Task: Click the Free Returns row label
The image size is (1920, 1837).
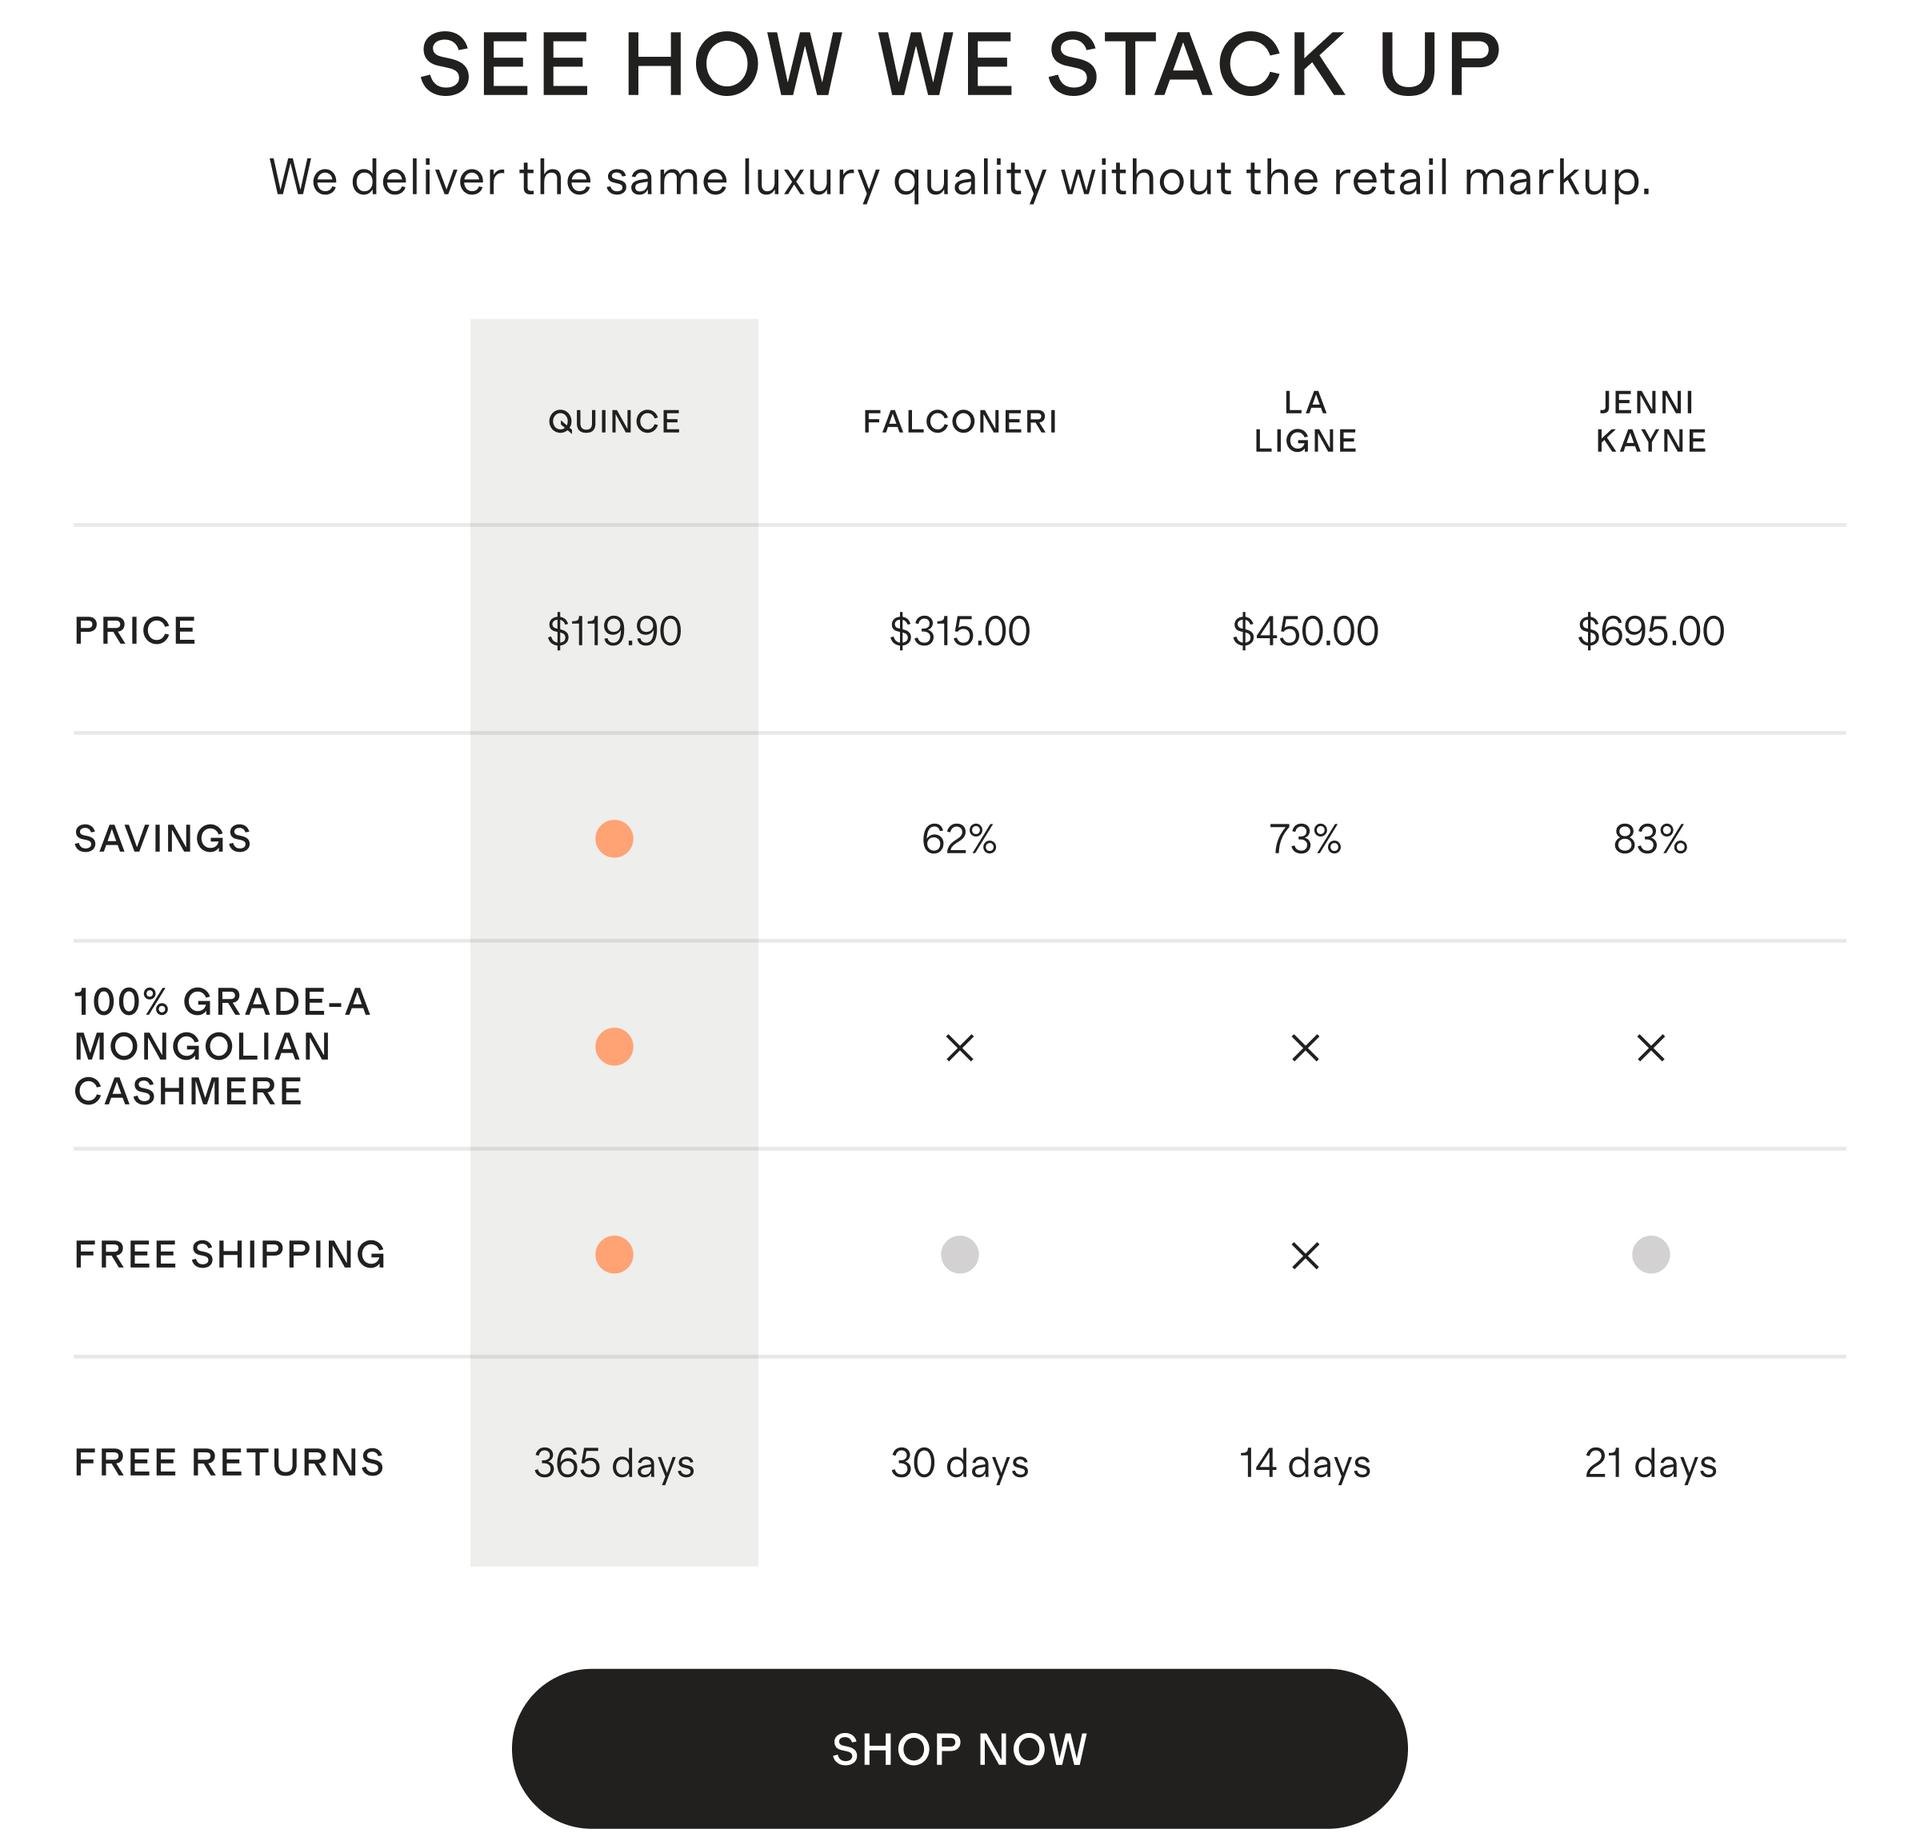Action: (229, 1462)
